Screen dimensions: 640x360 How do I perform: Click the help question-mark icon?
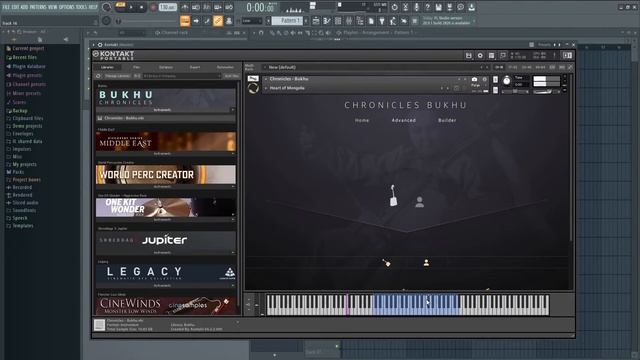[427, 7]
